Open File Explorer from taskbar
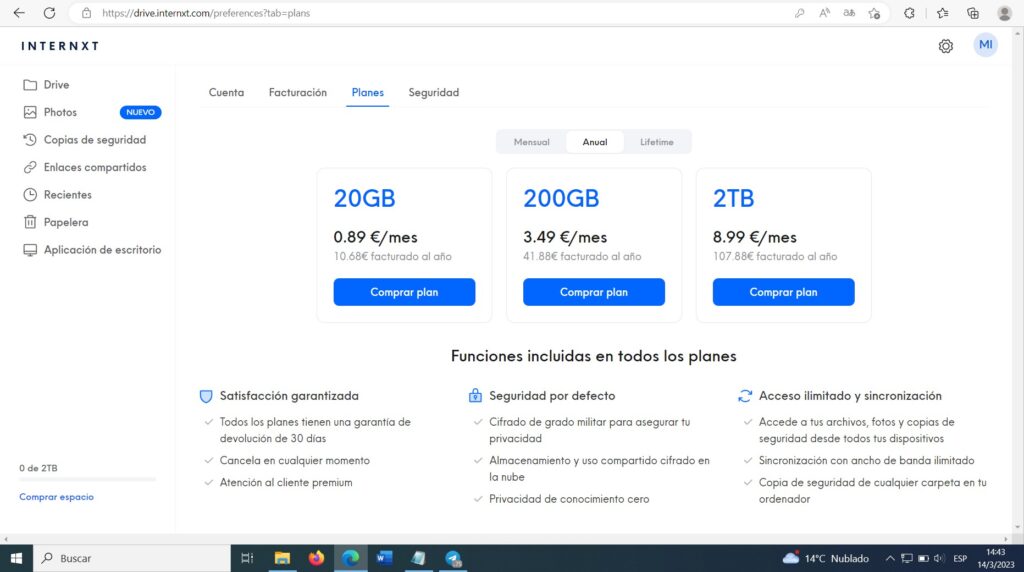 (x=282, y=558)
